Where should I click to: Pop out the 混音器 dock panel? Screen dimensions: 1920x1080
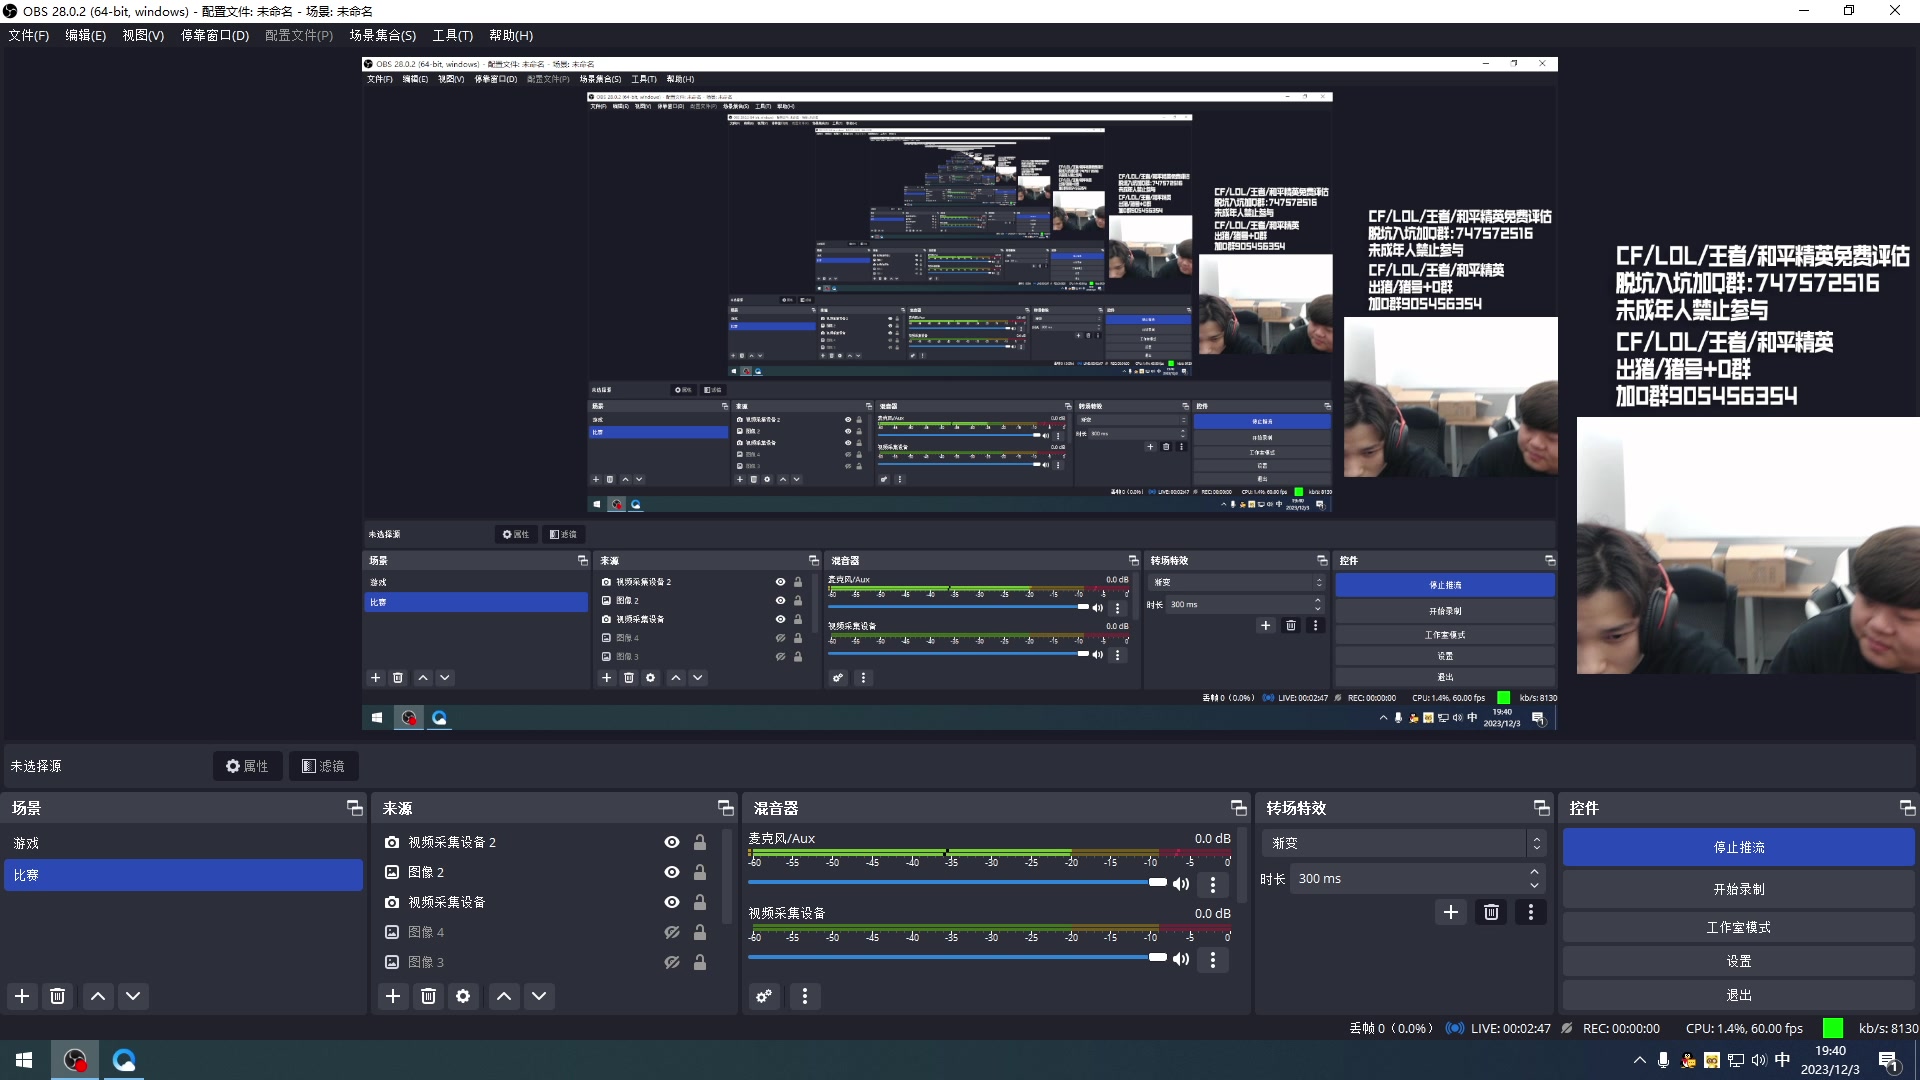click(1238, 808)
